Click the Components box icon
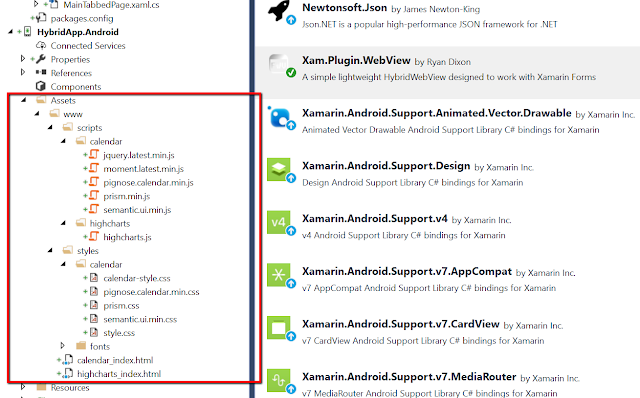 pos(40,86)
